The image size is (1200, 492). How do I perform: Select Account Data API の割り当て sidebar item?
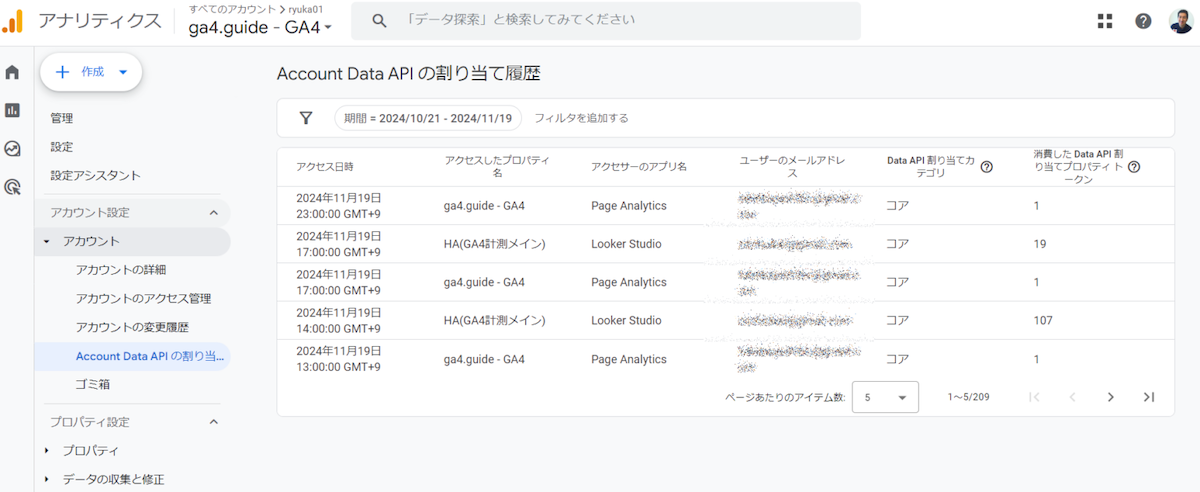tap(132, 356)
